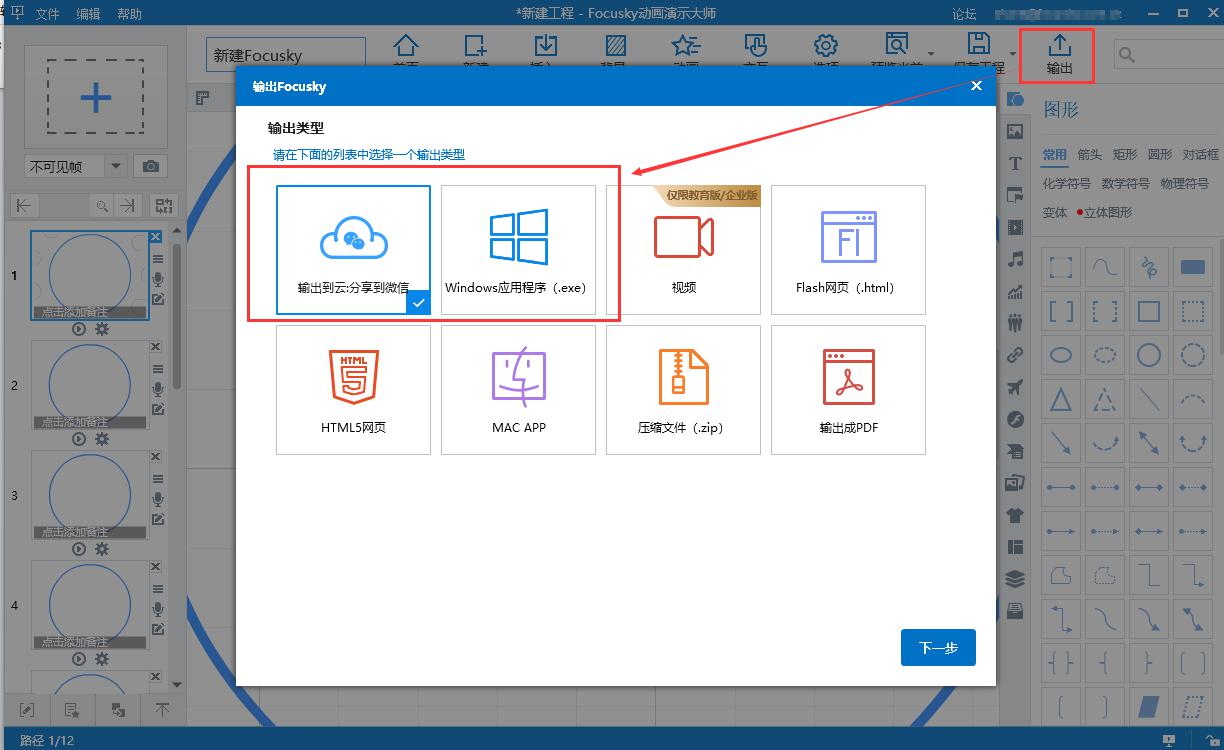Open the 立体图形 shapes tab
Viewport: 1224px width, 750px height.
1108,213
